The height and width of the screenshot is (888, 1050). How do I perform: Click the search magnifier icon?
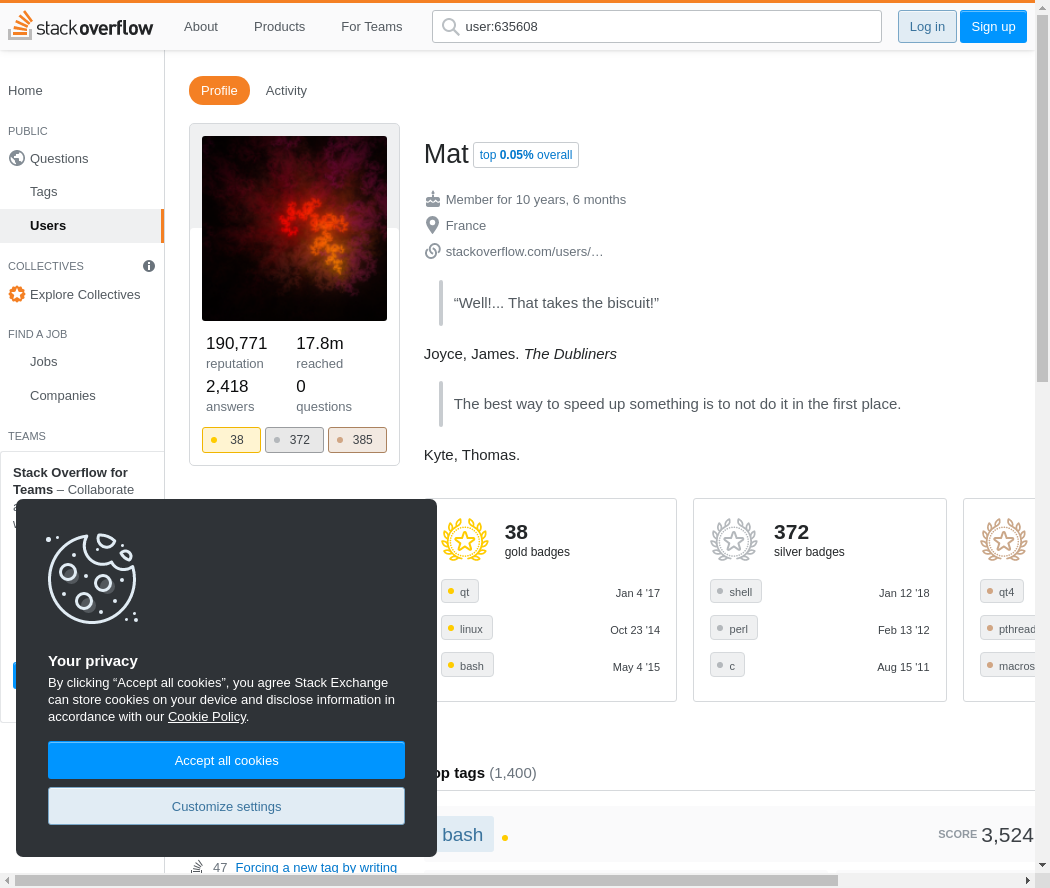(450, 27)
